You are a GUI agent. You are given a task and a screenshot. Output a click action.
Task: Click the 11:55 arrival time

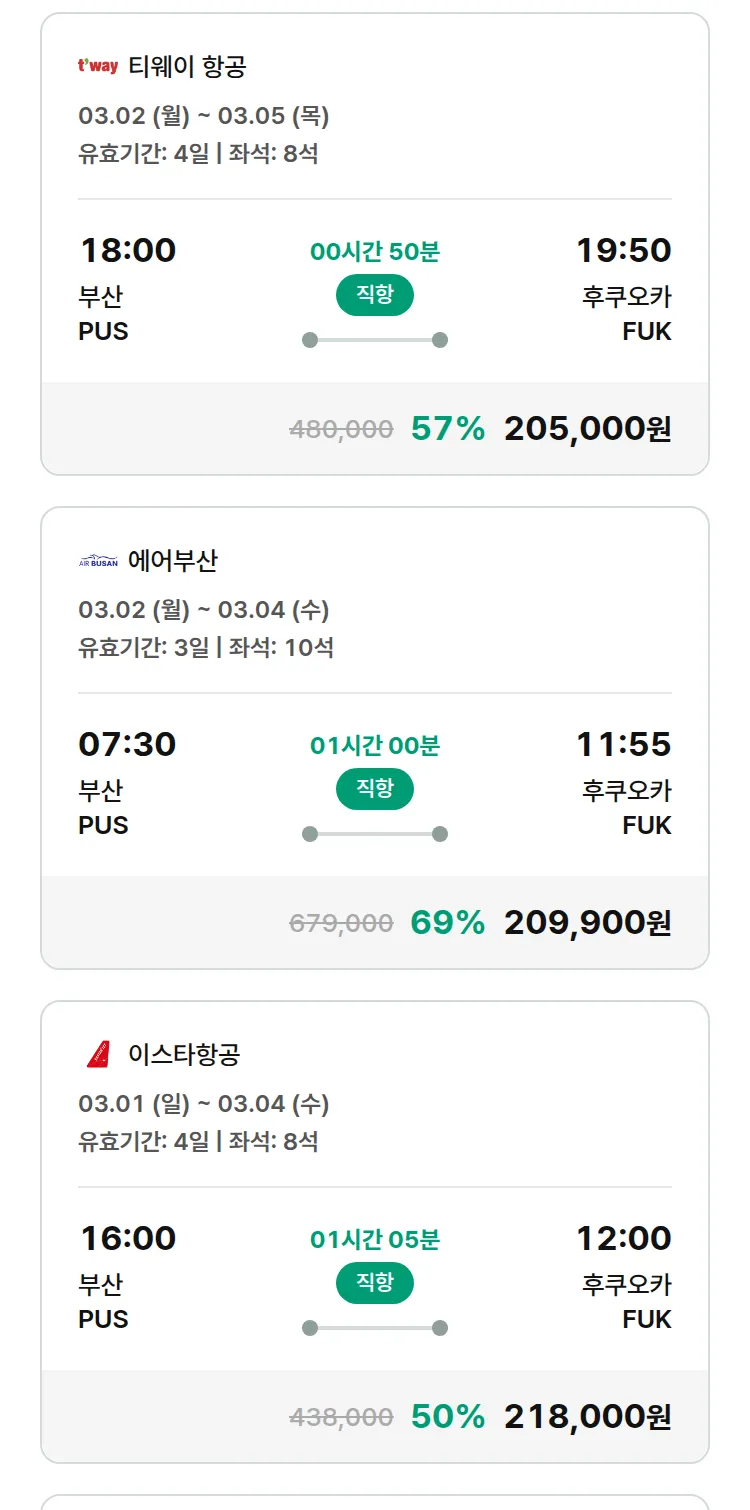tap(623, 744)
